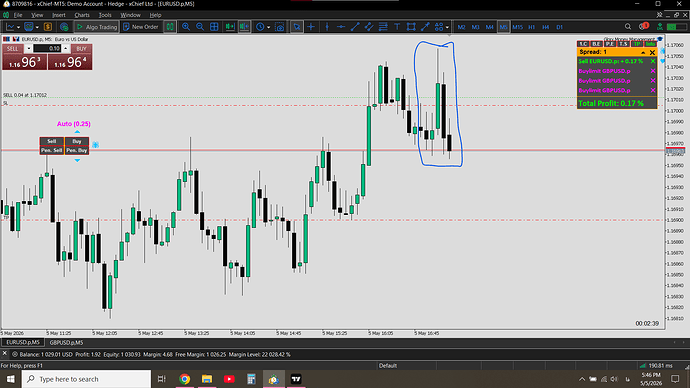Click the green candlestick chart icon
Viewport: 690px width, 388px height.
(x=170, y=27)
